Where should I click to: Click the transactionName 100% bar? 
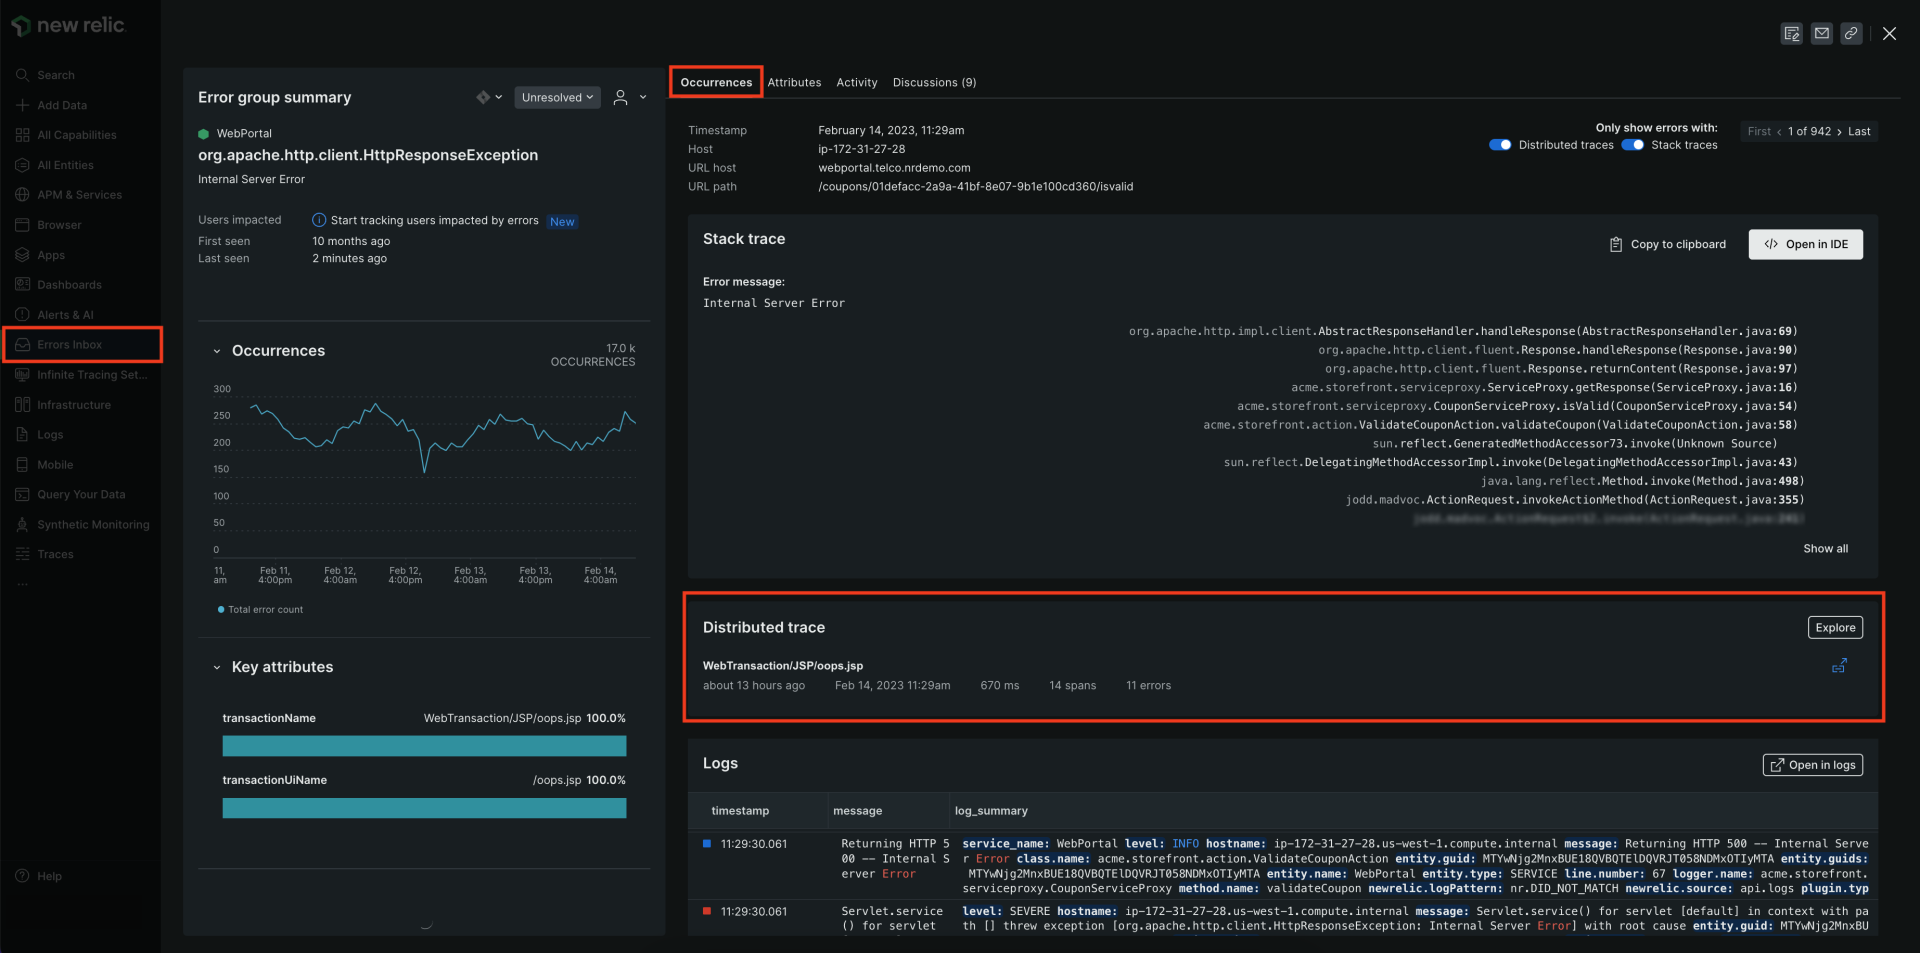424,746
